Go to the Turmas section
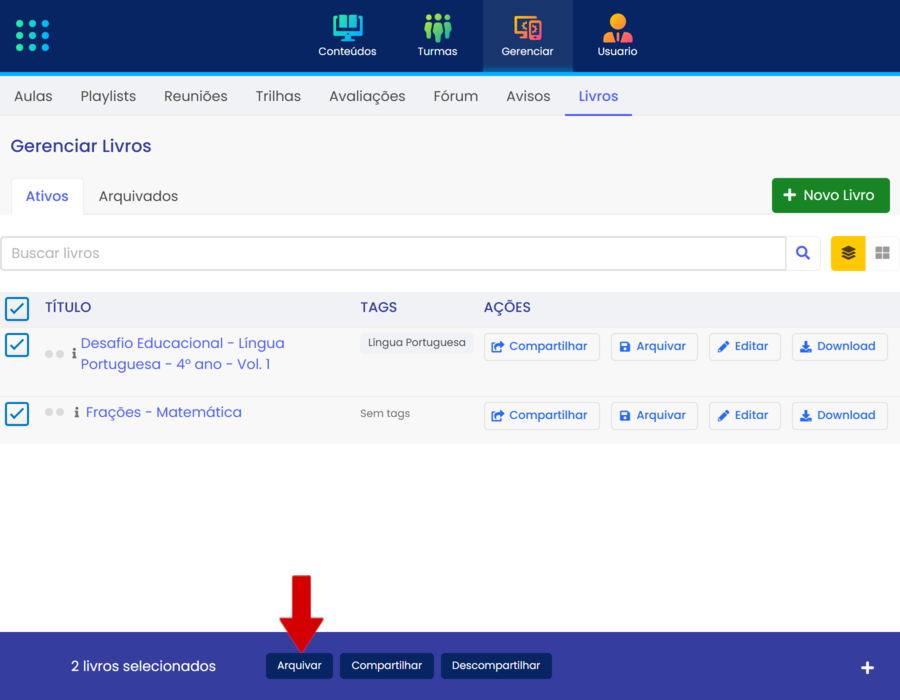The width and height of the screenshot is (900, 700). pos(437,36)
